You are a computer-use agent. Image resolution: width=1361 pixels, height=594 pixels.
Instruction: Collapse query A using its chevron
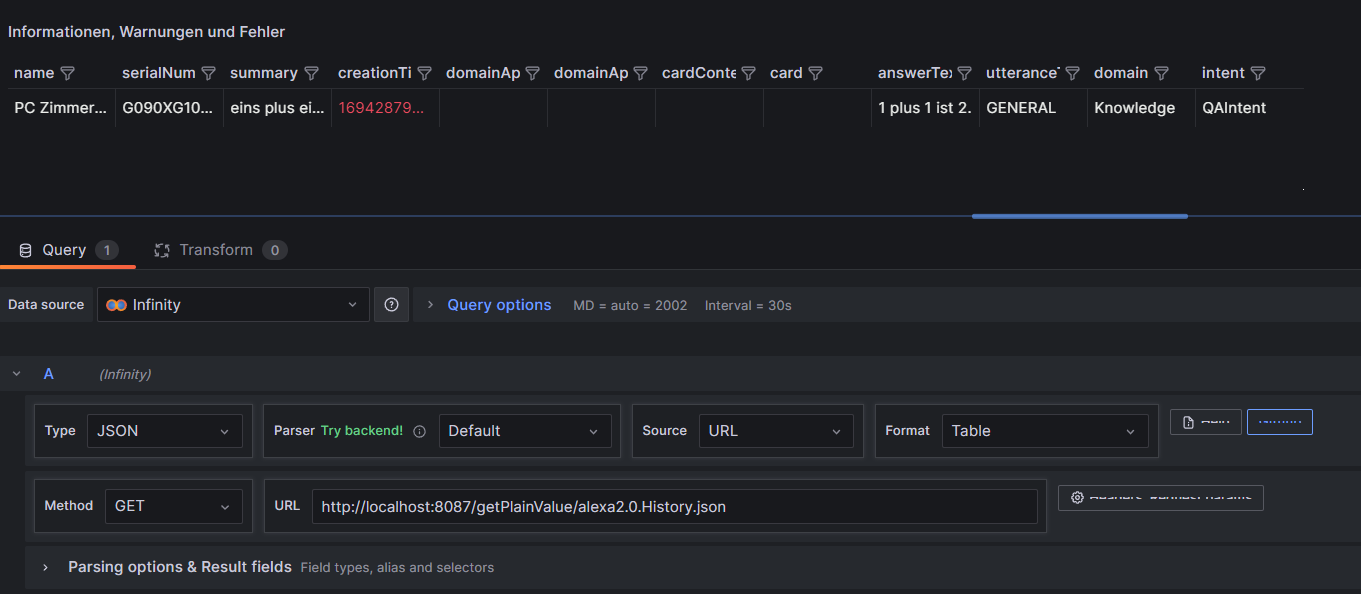[x=17, y=374]
